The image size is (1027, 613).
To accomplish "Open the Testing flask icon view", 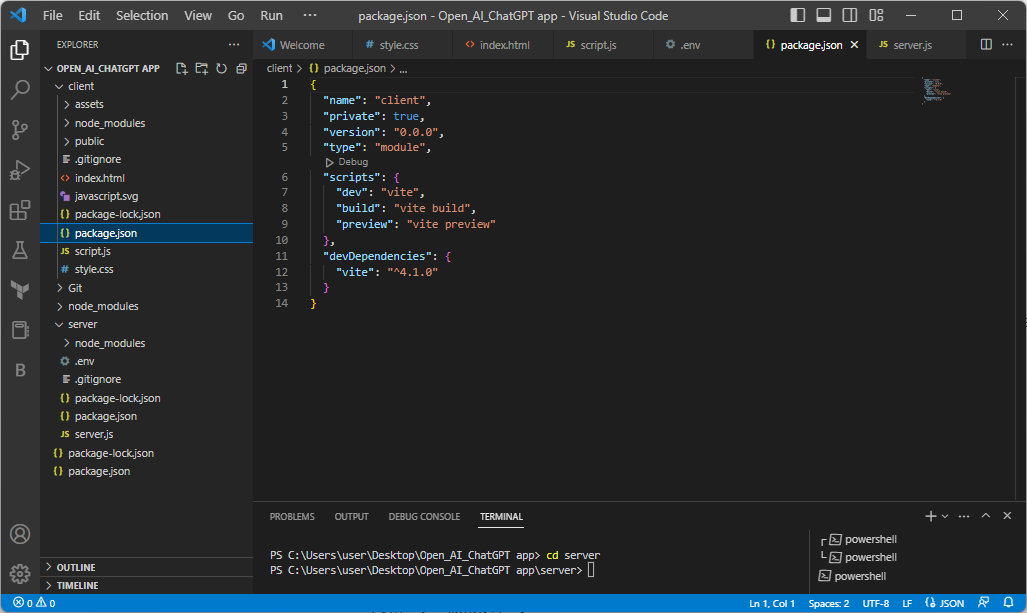I will (x=20, y=250).
